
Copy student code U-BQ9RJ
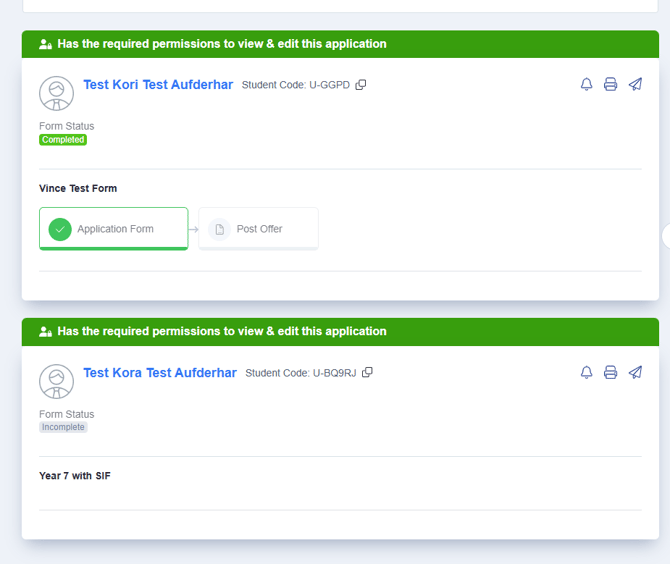367,373
